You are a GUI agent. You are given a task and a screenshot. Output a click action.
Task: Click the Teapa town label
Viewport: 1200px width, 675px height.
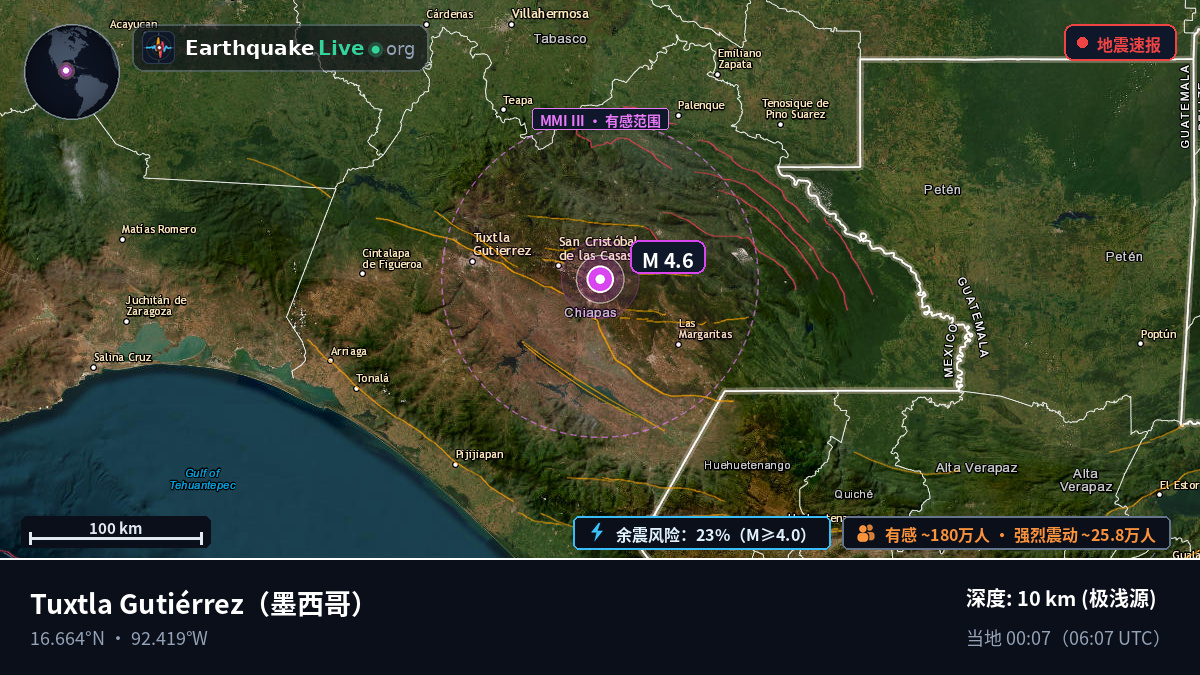518,100
